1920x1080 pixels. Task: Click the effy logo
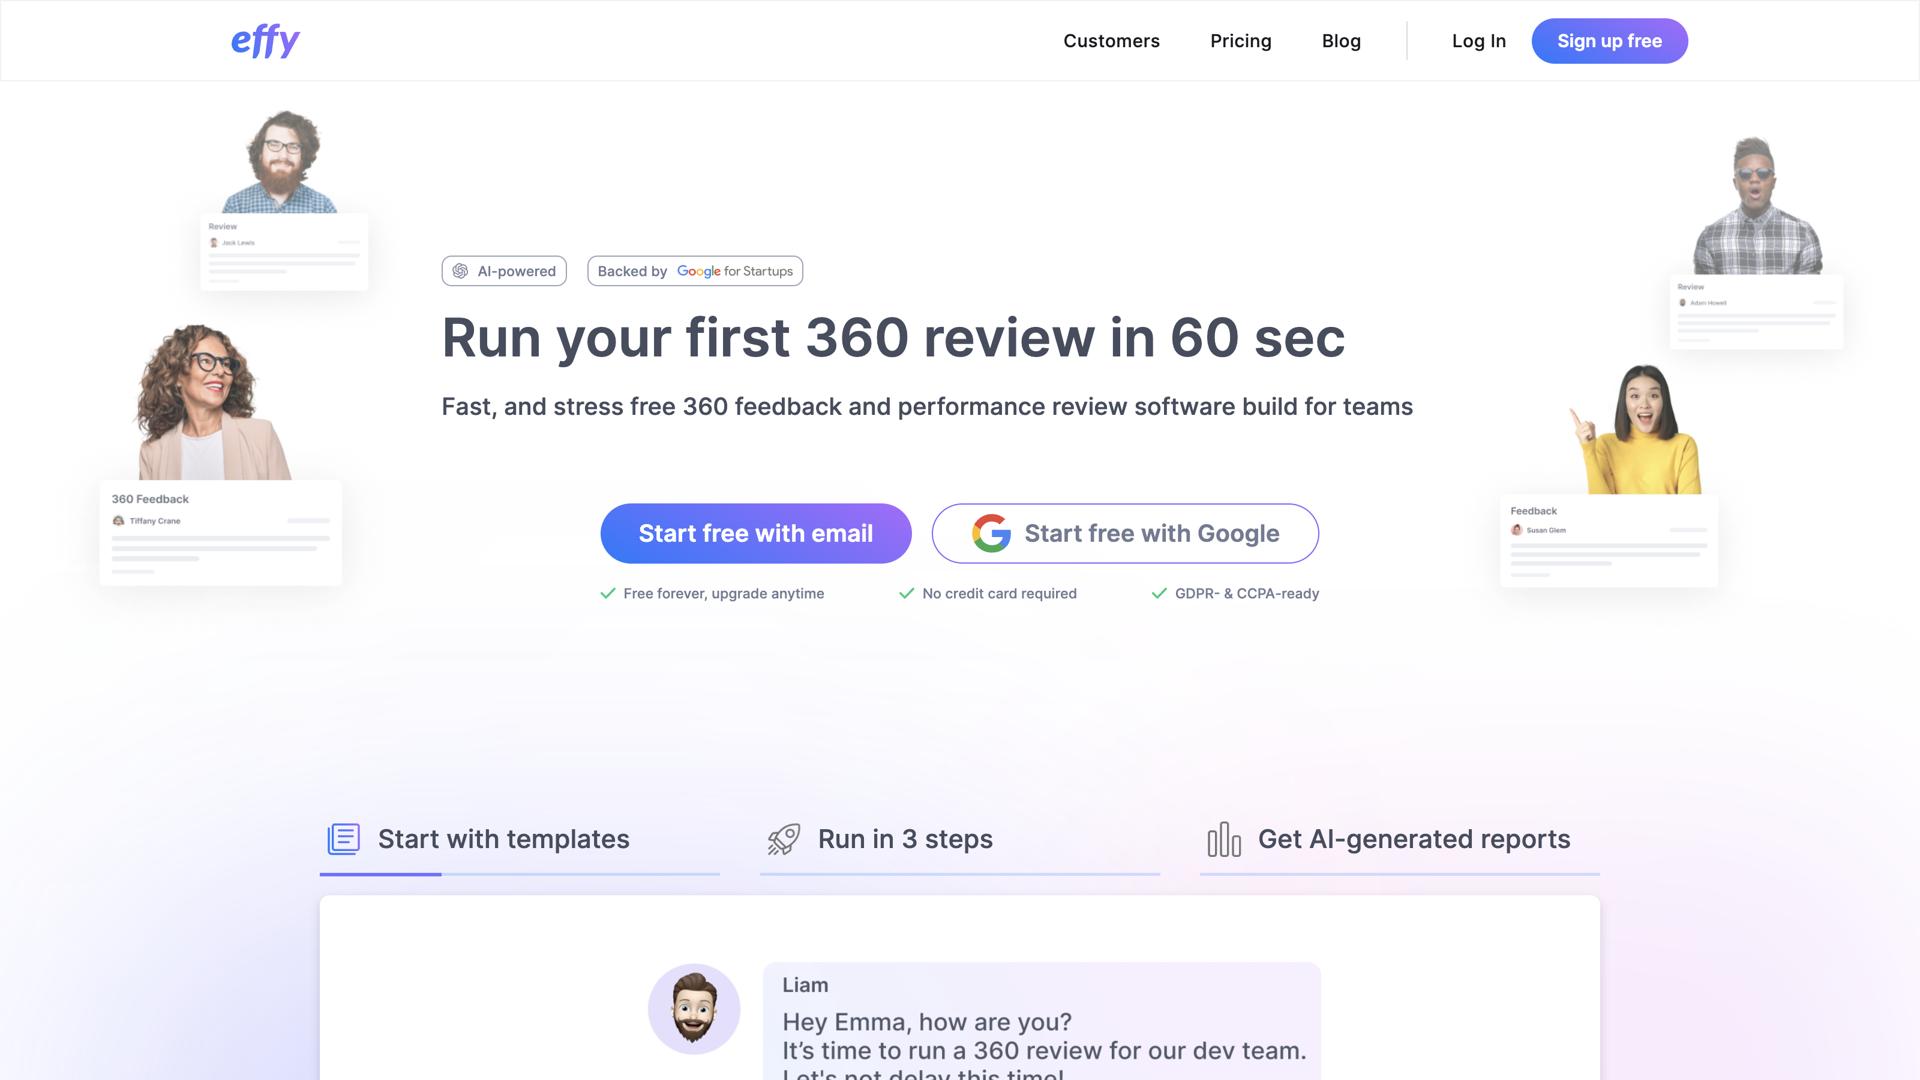tap(265, 41)
